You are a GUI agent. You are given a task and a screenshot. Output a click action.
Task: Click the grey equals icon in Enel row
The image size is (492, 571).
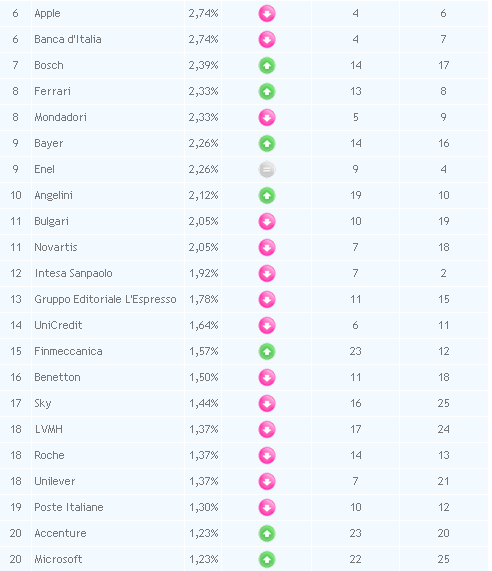pyautogui.click(x=267, y=169)
